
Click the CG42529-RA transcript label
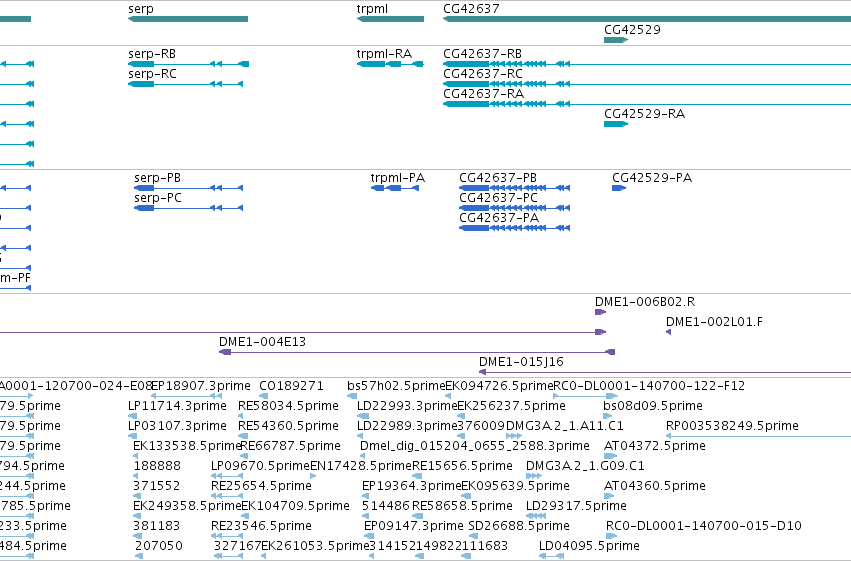click(644, 114)
